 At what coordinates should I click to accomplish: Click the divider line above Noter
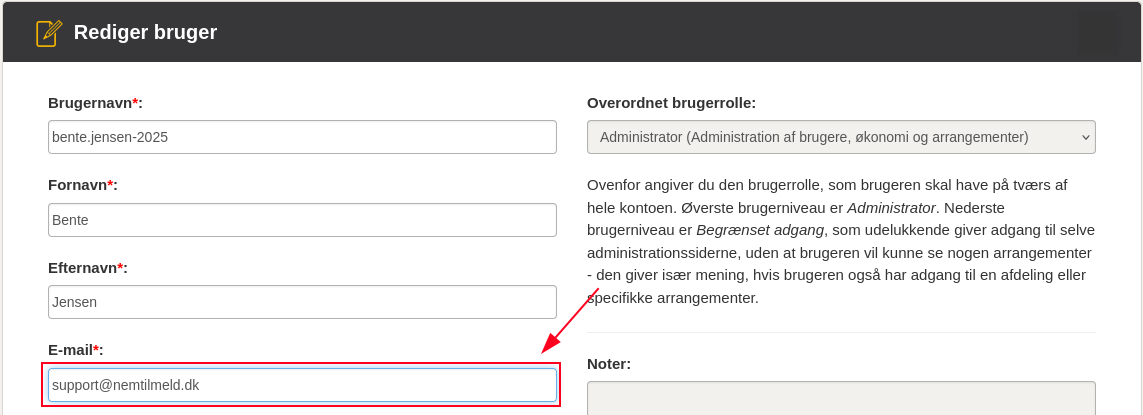(x=840, y=332)
